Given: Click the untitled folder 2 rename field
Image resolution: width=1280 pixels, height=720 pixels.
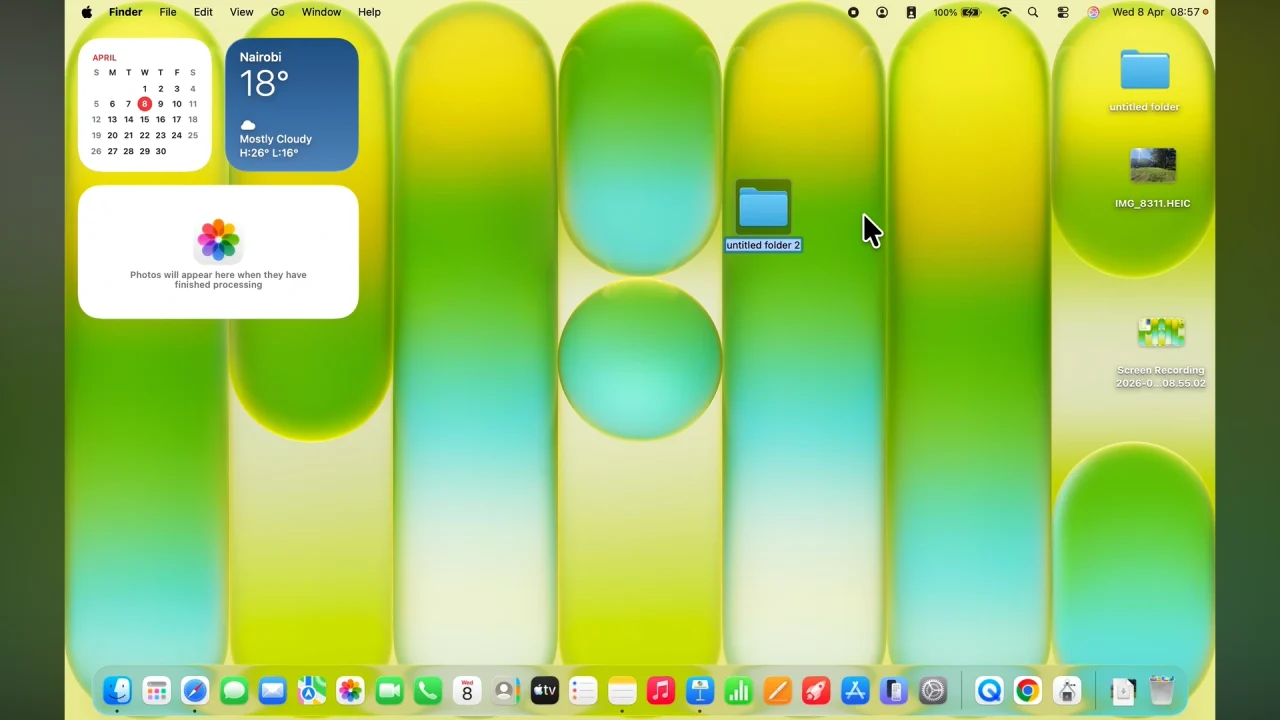Looking at the screenshot, I should [763, 245].
